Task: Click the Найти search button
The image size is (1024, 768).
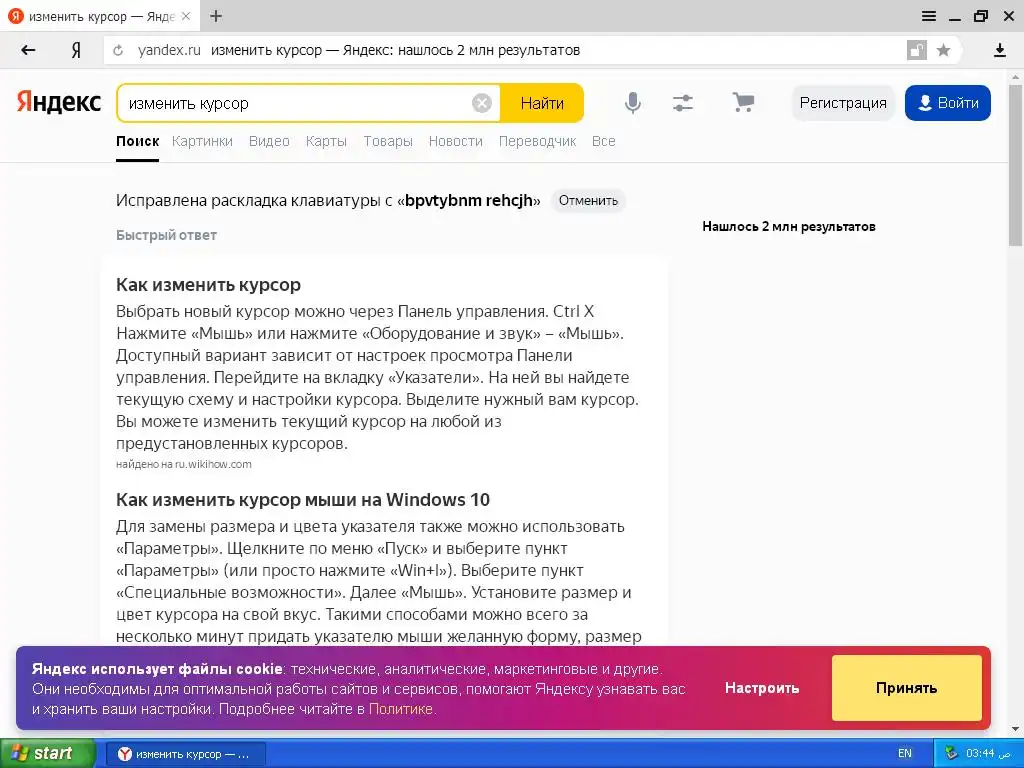Action: 542,103
